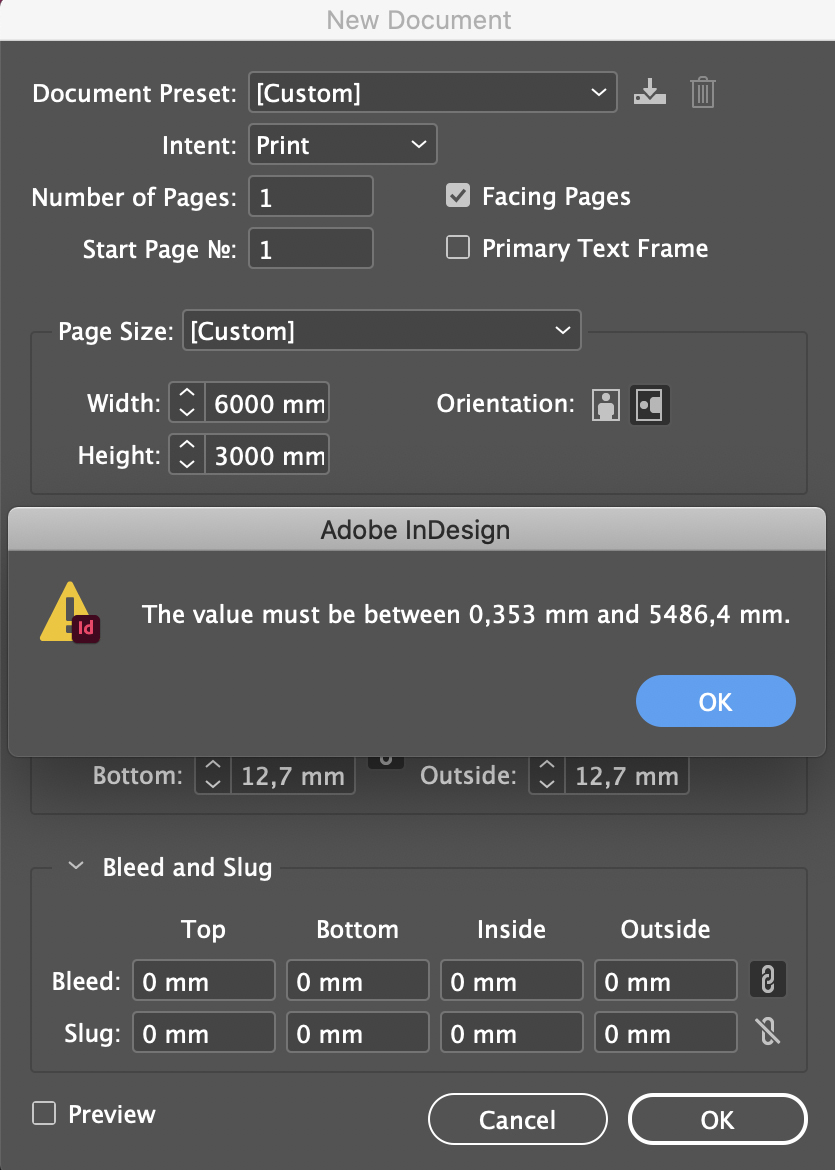Enable the Preview checkbox
This screenshot has height=1170, width=835.
point(44,1113)
